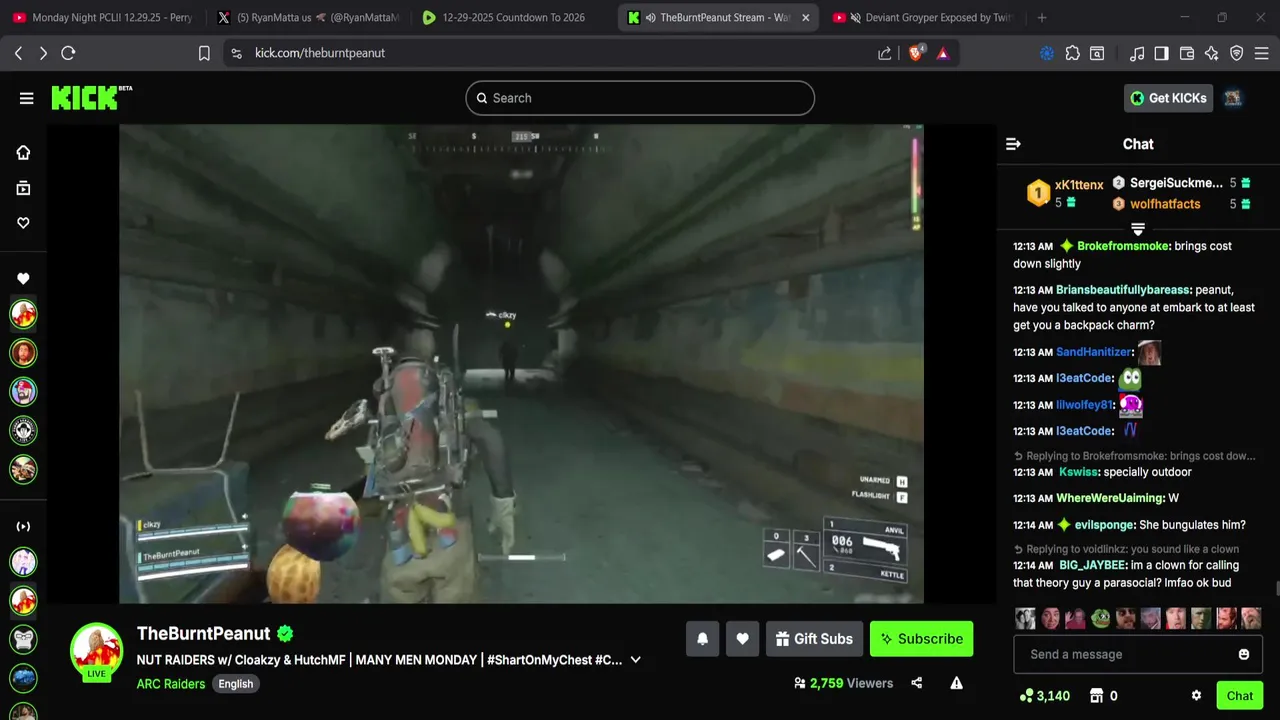1280x720 pixels.
Task: Toggle follow heart button for TheBurntPeanut
Action: (742, 639)
